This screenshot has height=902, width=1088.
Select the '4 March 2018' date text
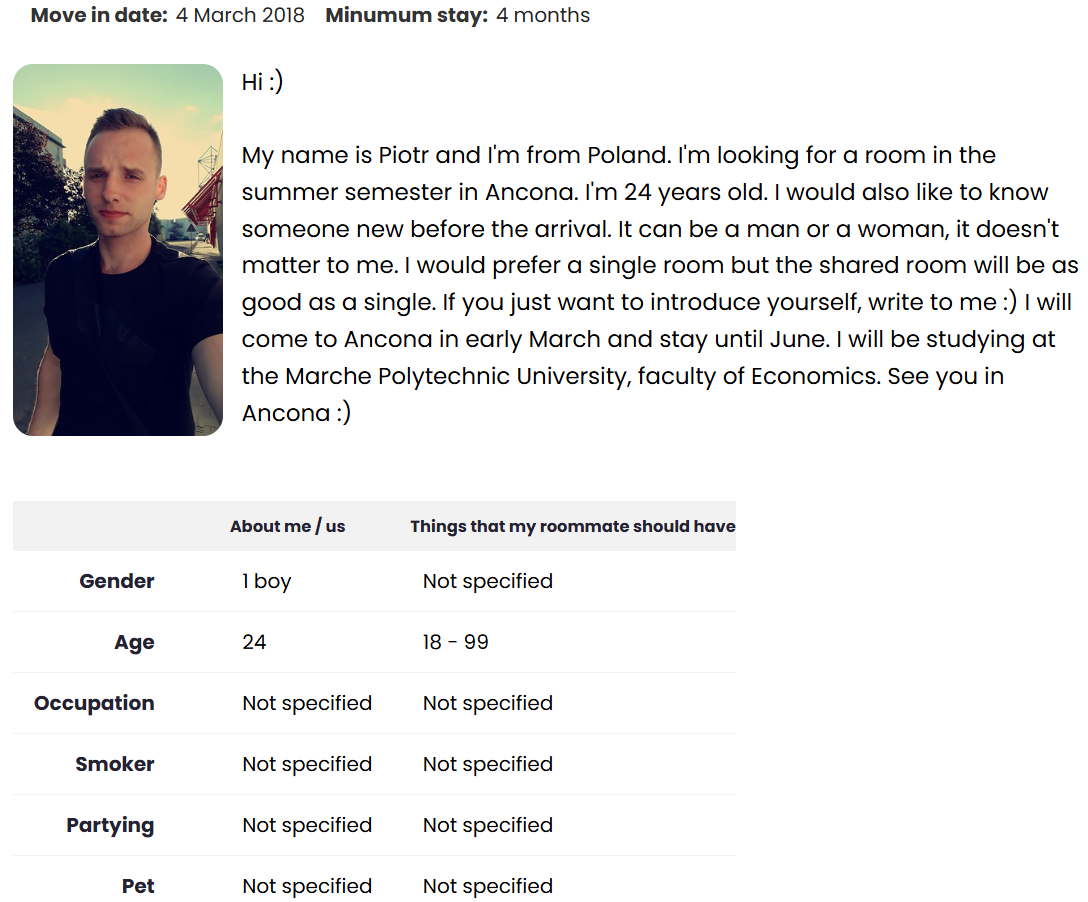tap(240, 15)
